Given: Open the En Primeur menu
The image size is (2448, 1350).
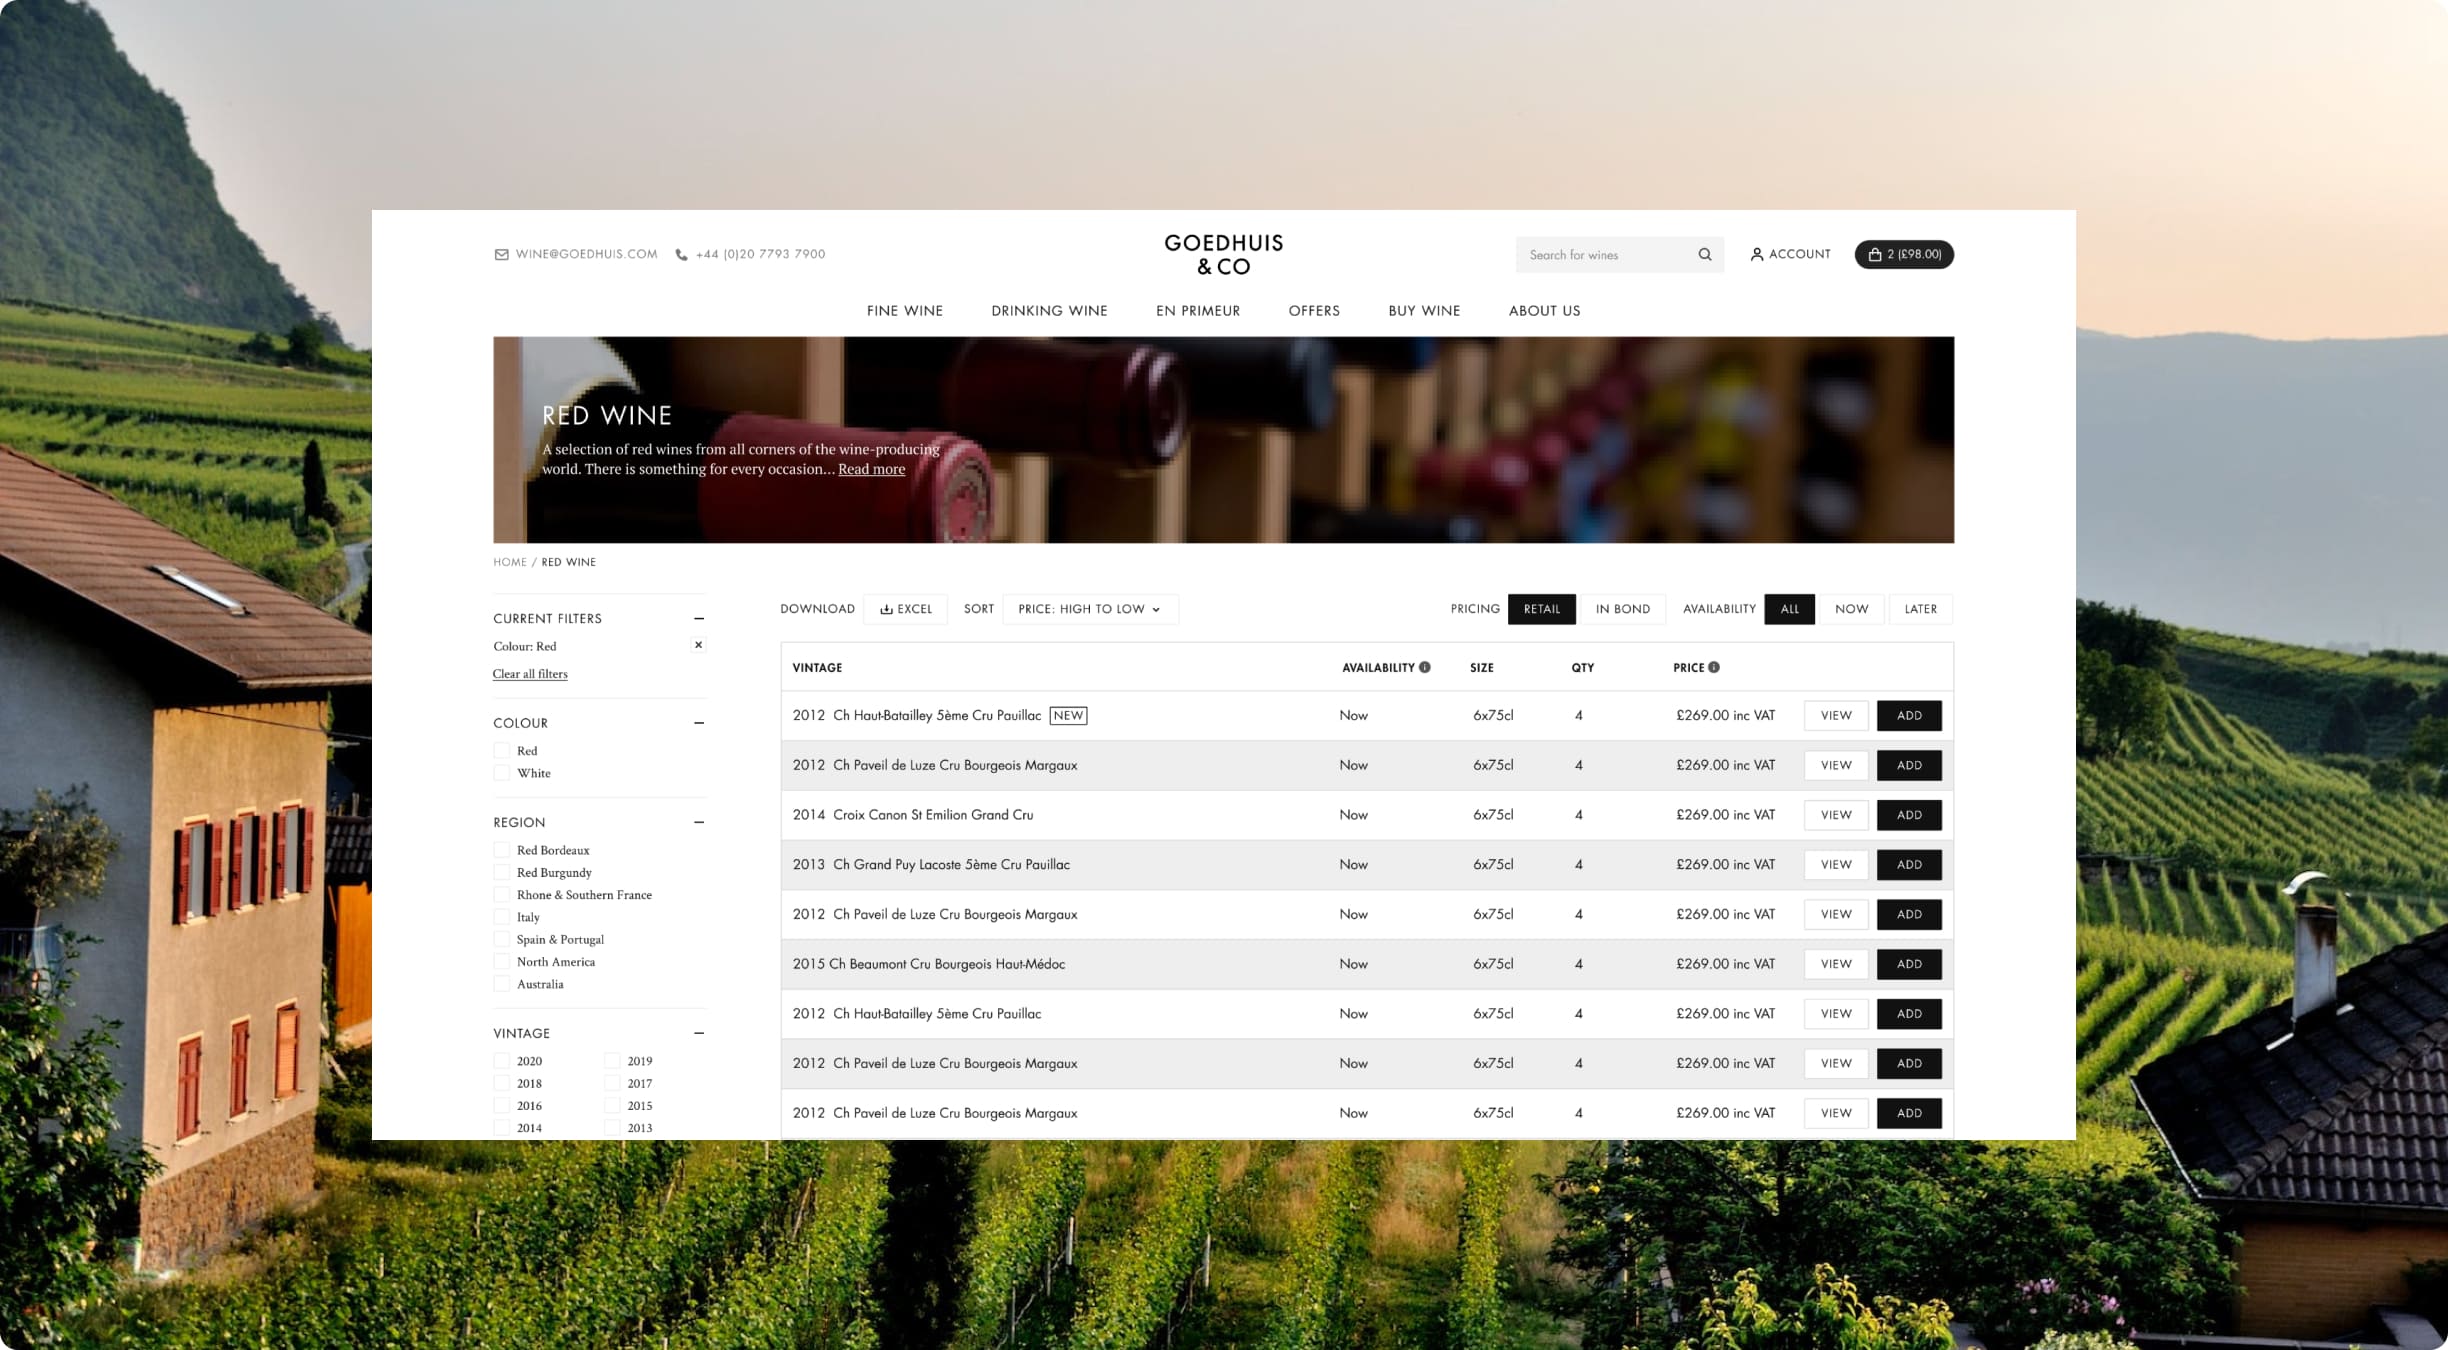Looking at the screenshot, I should [x=1197, y=311].
